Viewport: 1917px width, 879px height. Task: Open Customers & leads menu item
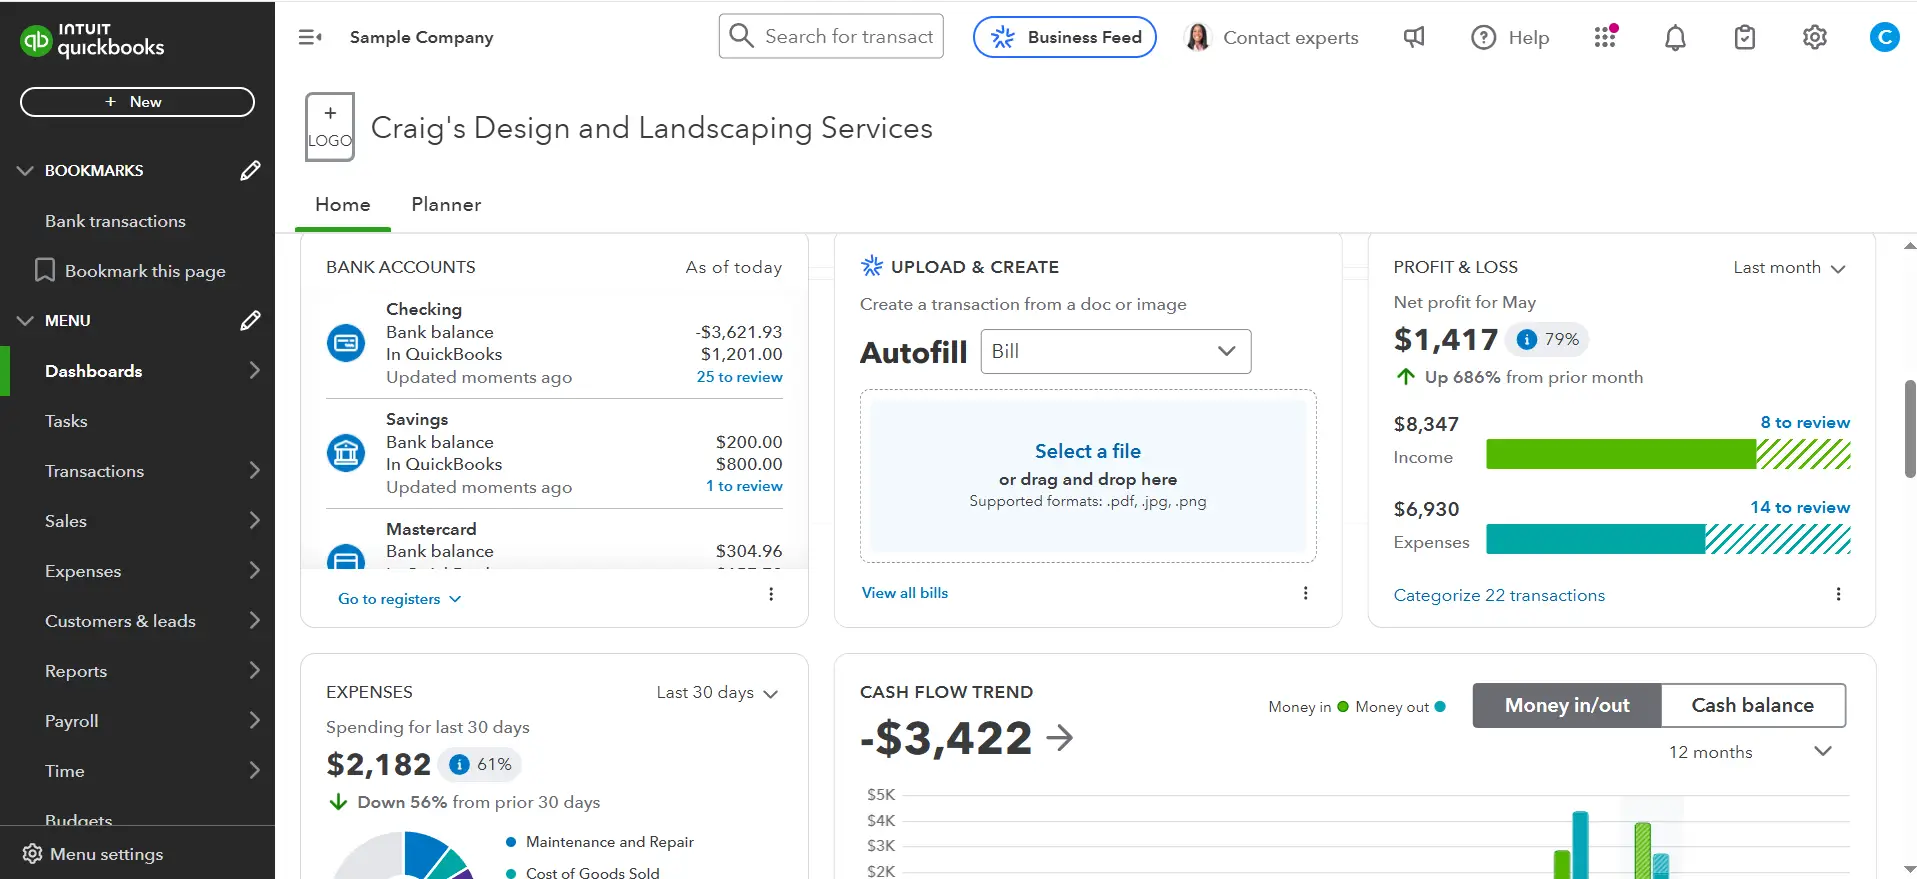click(120, 621)
